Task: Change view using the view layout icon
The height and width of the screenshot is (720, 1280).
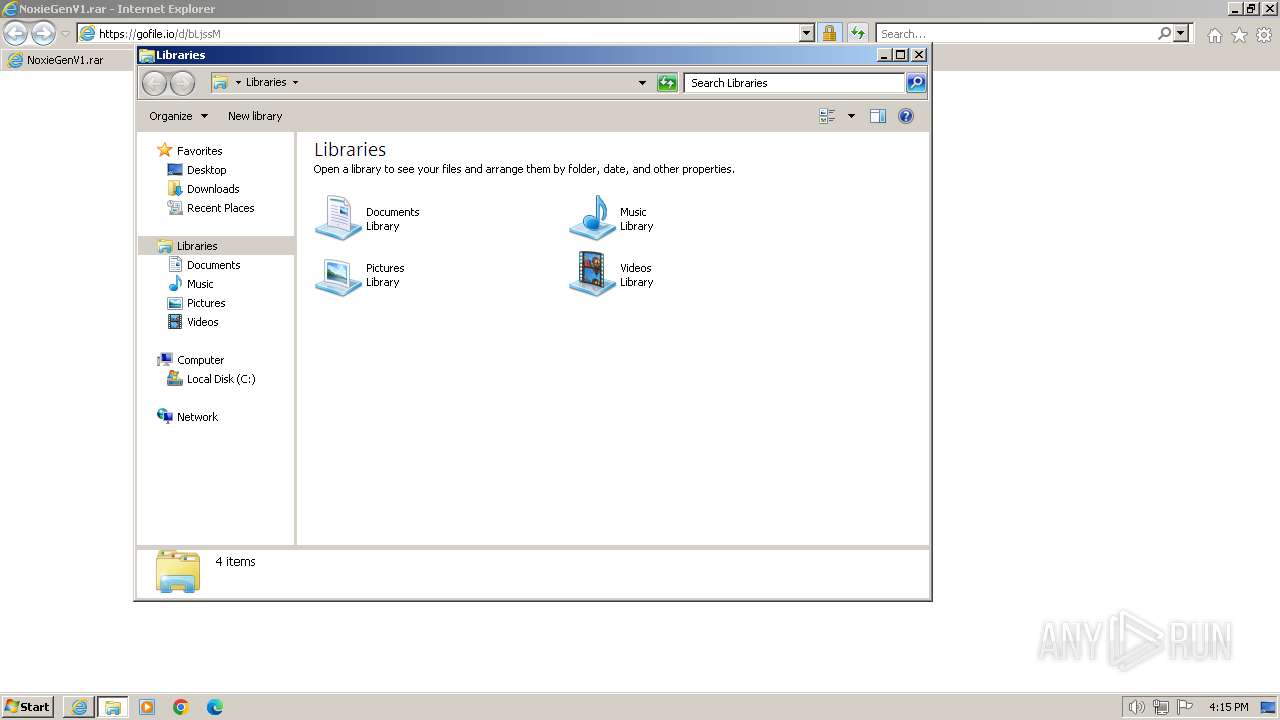Action: click(x=827, y=116)
